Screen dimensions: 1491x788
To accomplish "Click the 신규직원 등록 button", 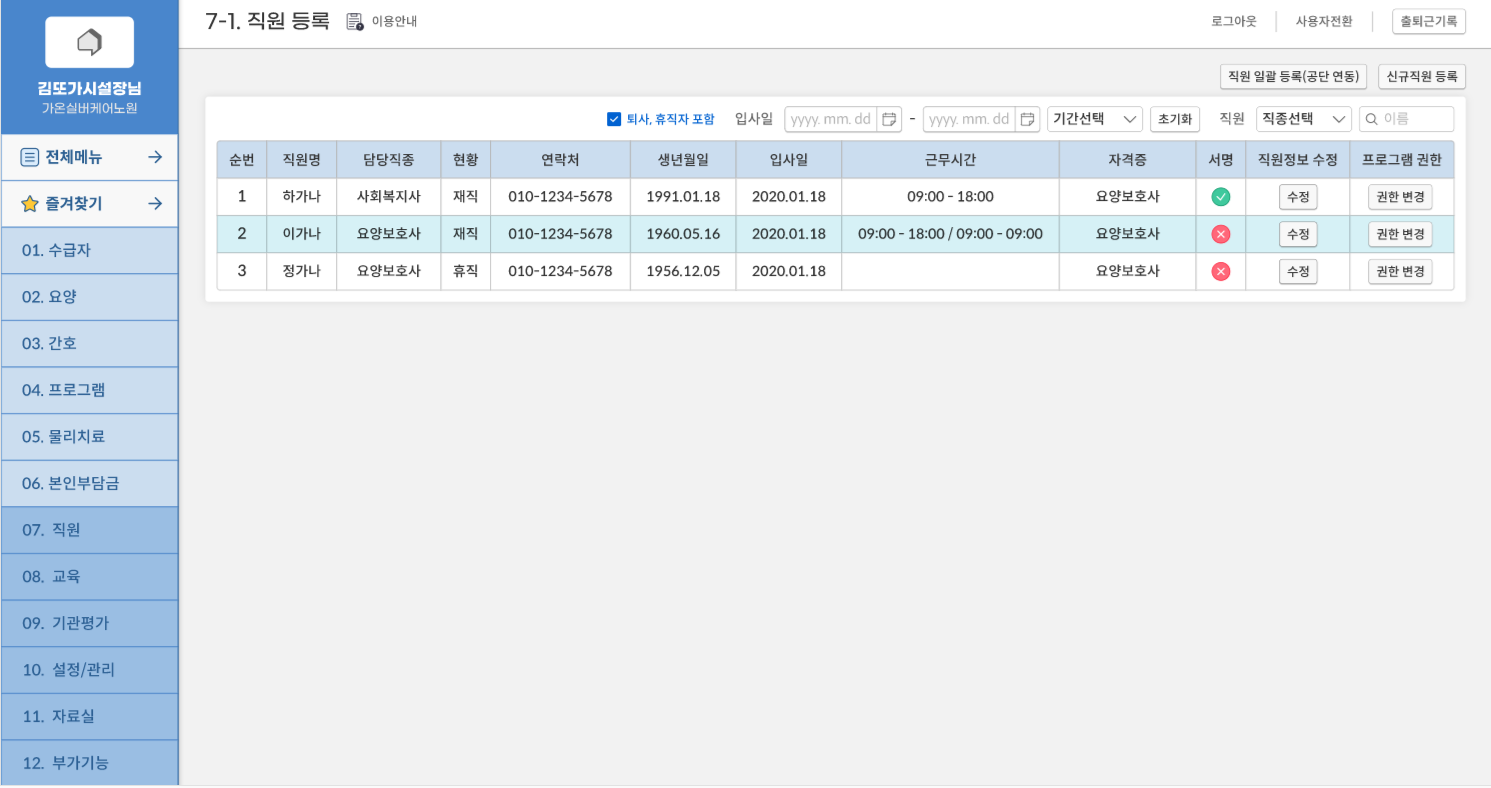I will 1422,76.
